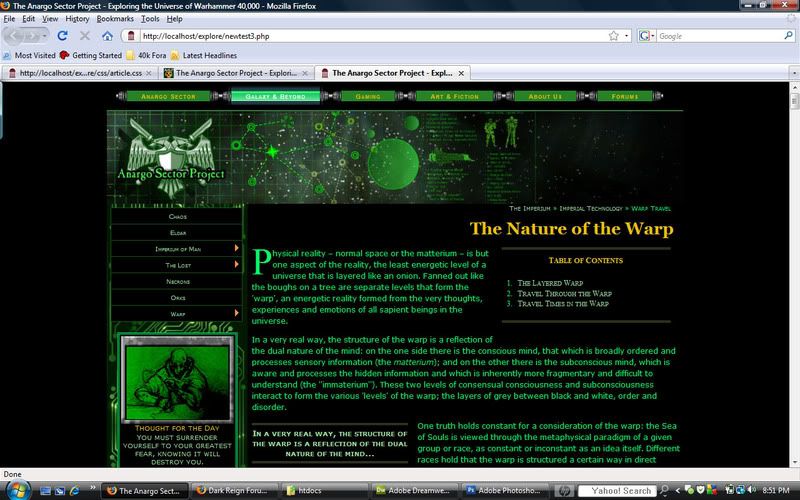Open the File menu
This screenshot has width=800, height=500.
click(x=9, y=19)
